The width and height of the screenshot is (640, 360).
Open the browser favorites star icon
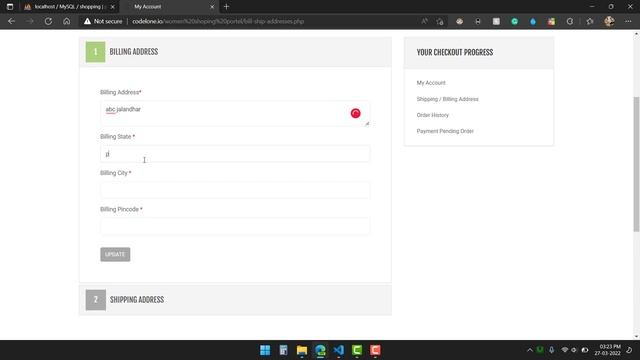coord(590,21)
